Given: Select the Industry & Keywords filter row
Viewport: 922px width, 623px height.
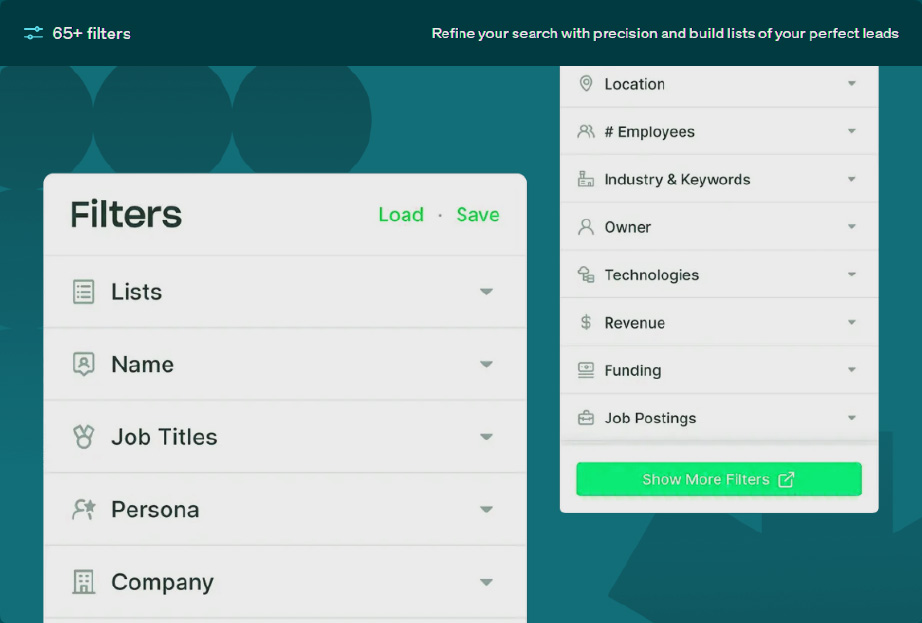Looking at the screenshot, I should pyautogui.click(x=677, y=180).
